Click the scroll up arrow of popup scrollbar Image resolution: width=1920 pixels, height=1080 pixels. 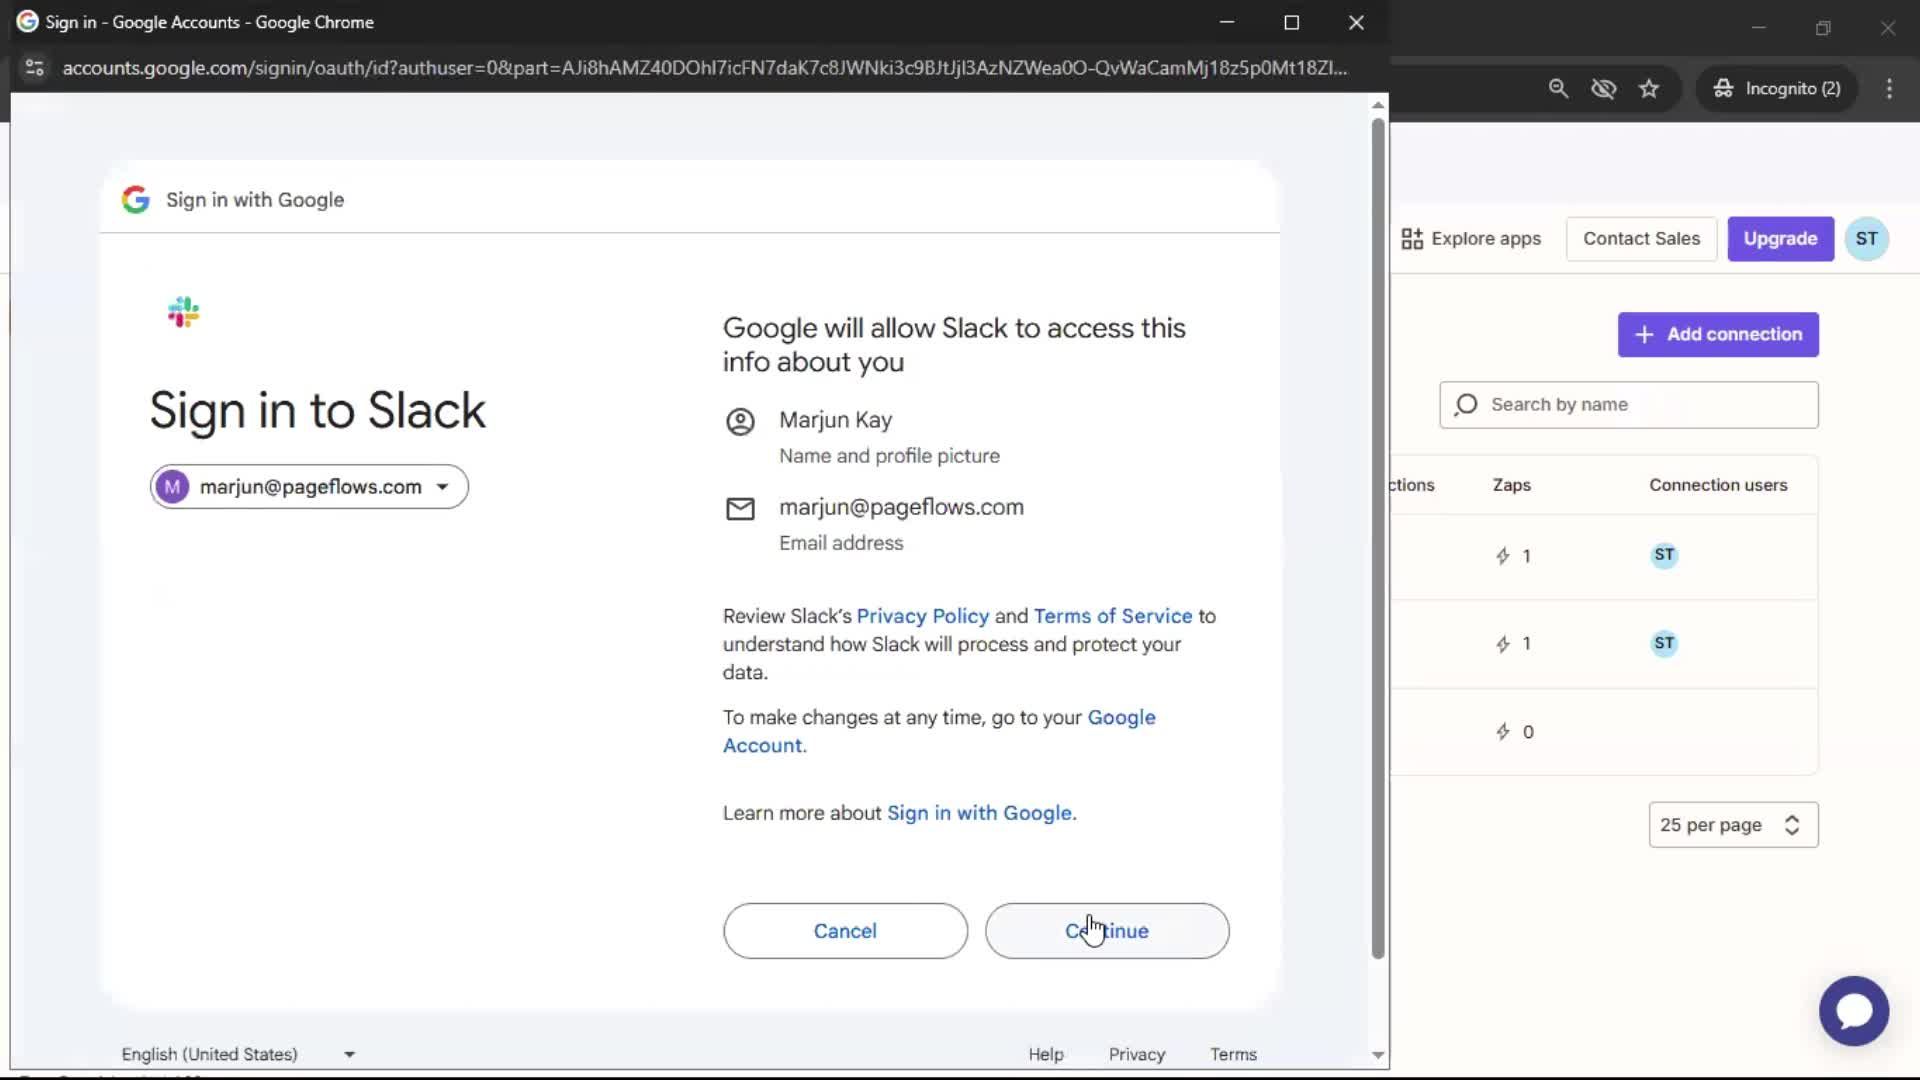tap(1378, 105)
